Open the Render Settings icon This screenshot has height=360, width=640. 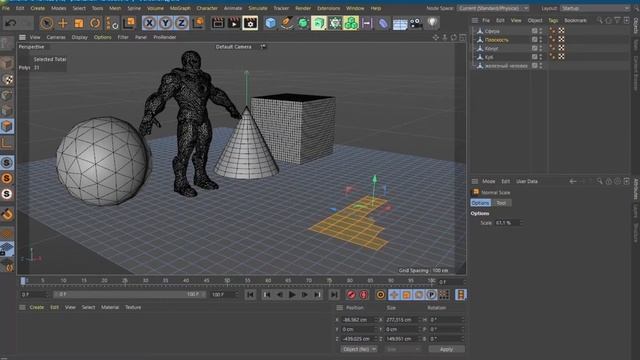250,23
